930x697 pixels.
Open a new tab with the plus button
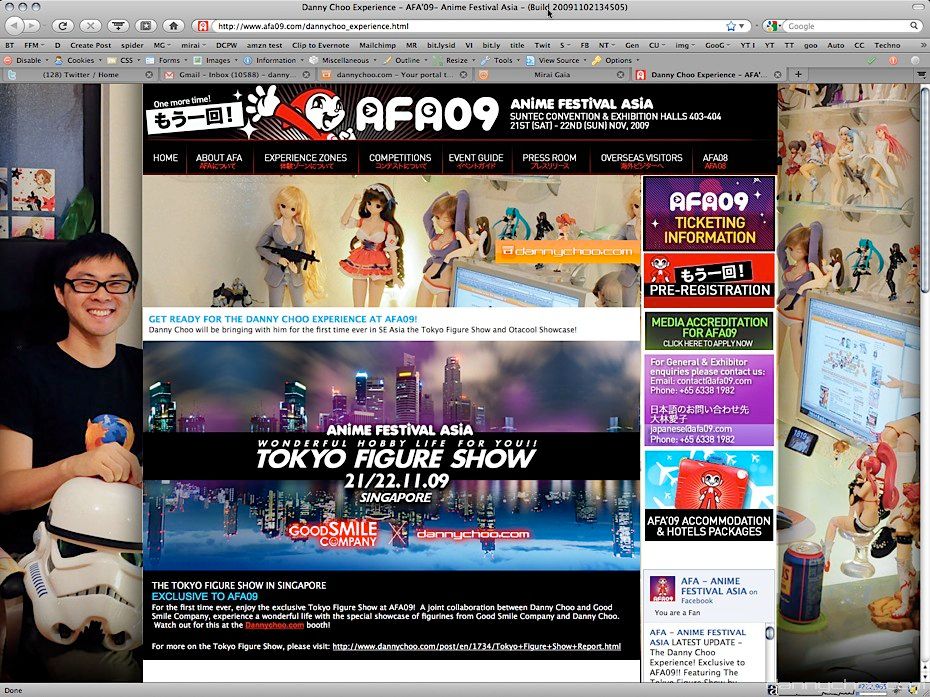798,74
